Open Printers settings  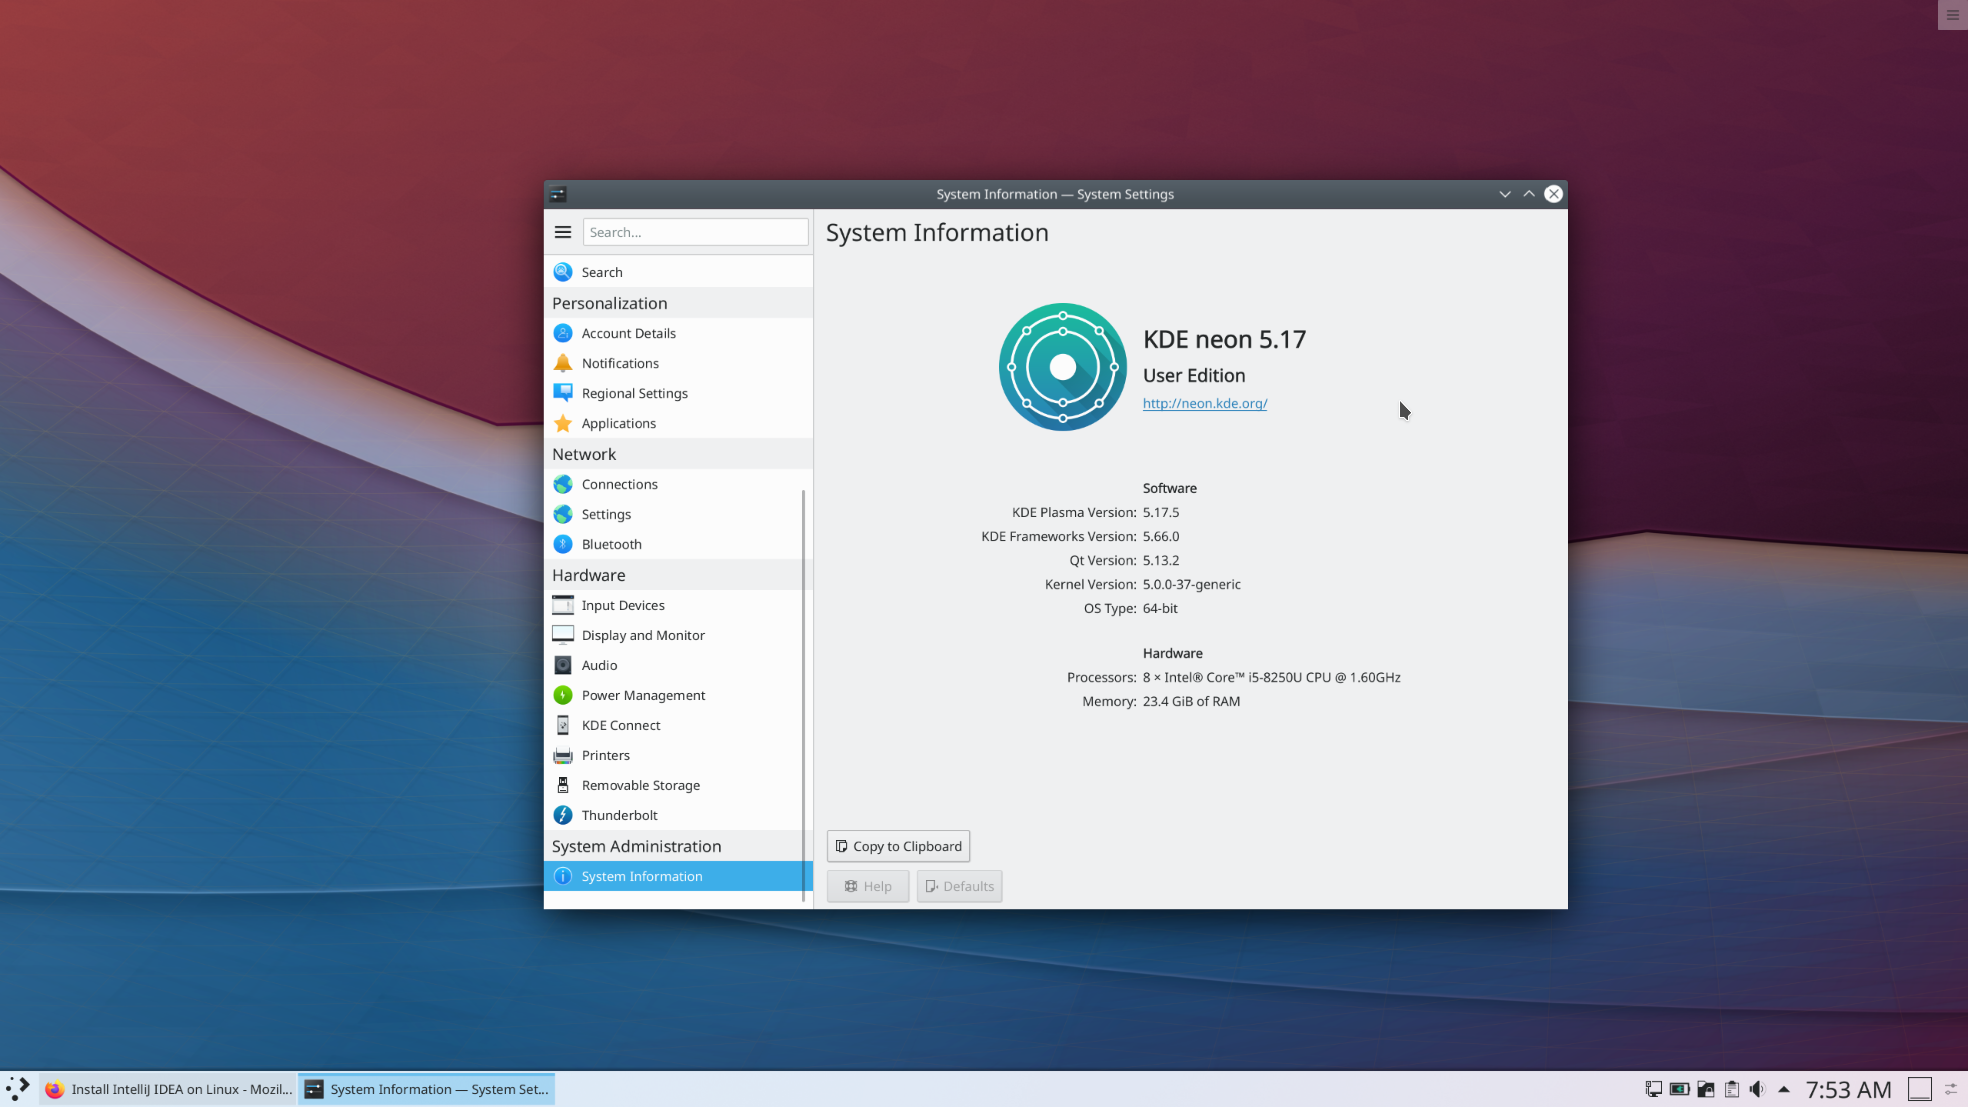[x=678, y=755]
